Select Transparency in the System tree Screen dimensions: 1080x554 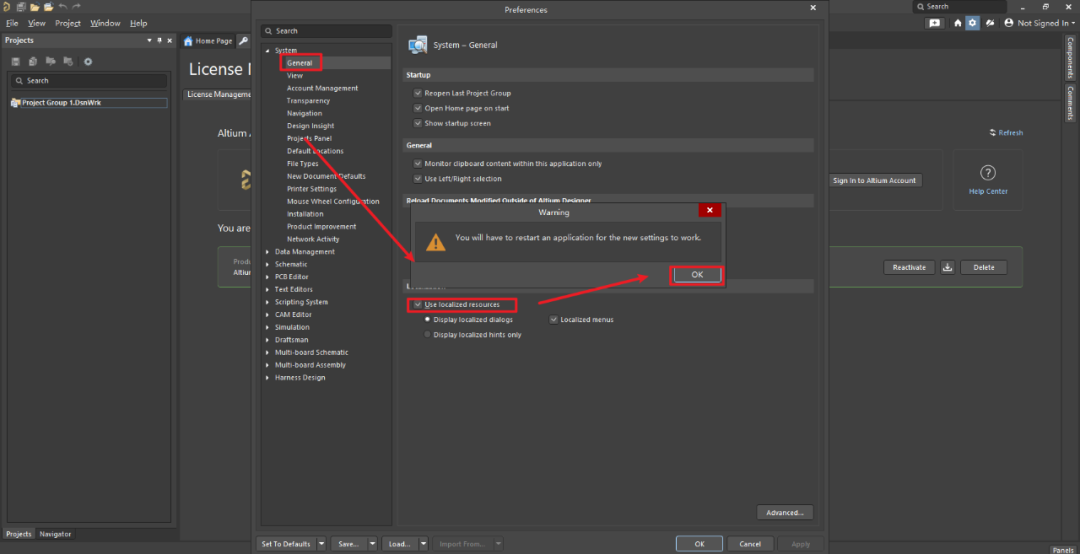[x=308, y=101]
